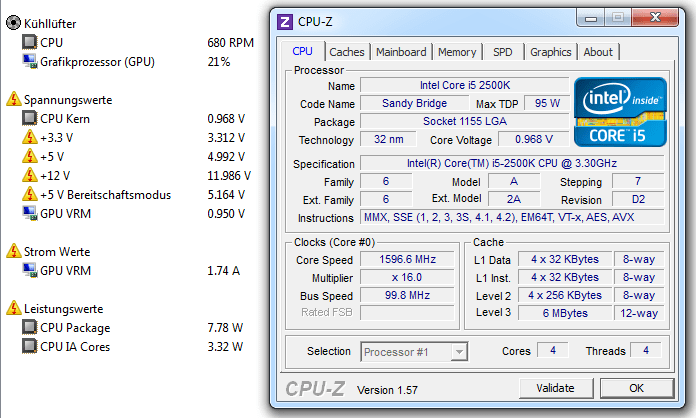Open the Graphics tab
696x418 pixels.
point(551,52)
